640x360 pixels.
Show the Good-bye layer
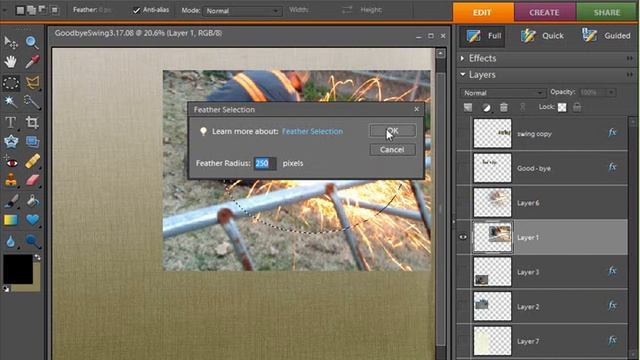[463, 168]
